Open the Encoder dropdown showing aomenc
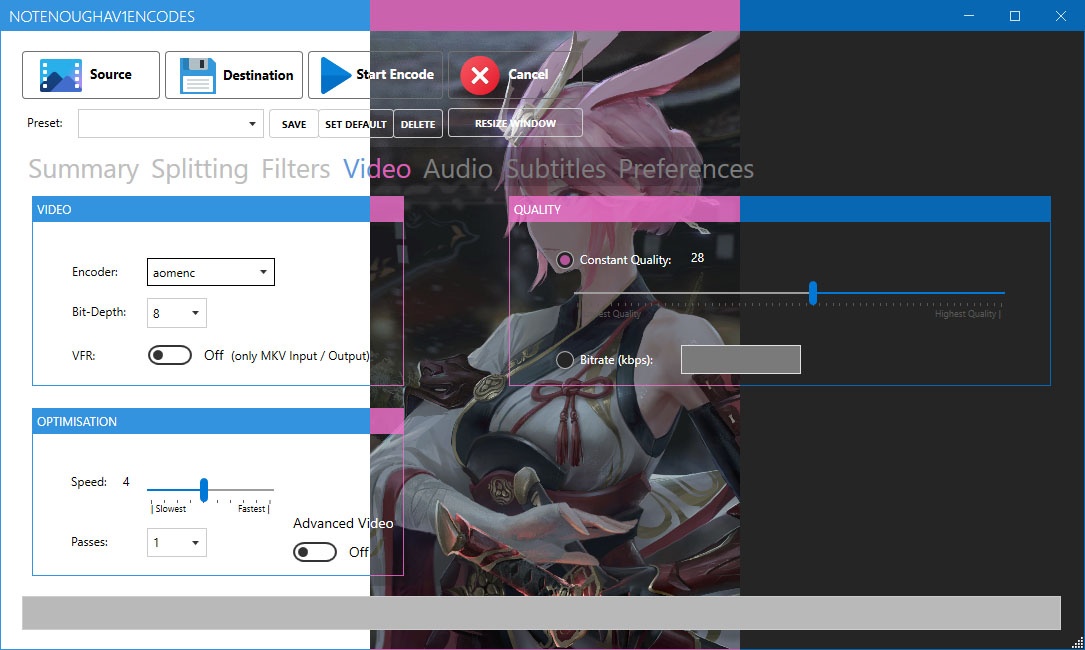This screenshot has height=650, width=1085. pyautogui.click(x=210, y=272)
